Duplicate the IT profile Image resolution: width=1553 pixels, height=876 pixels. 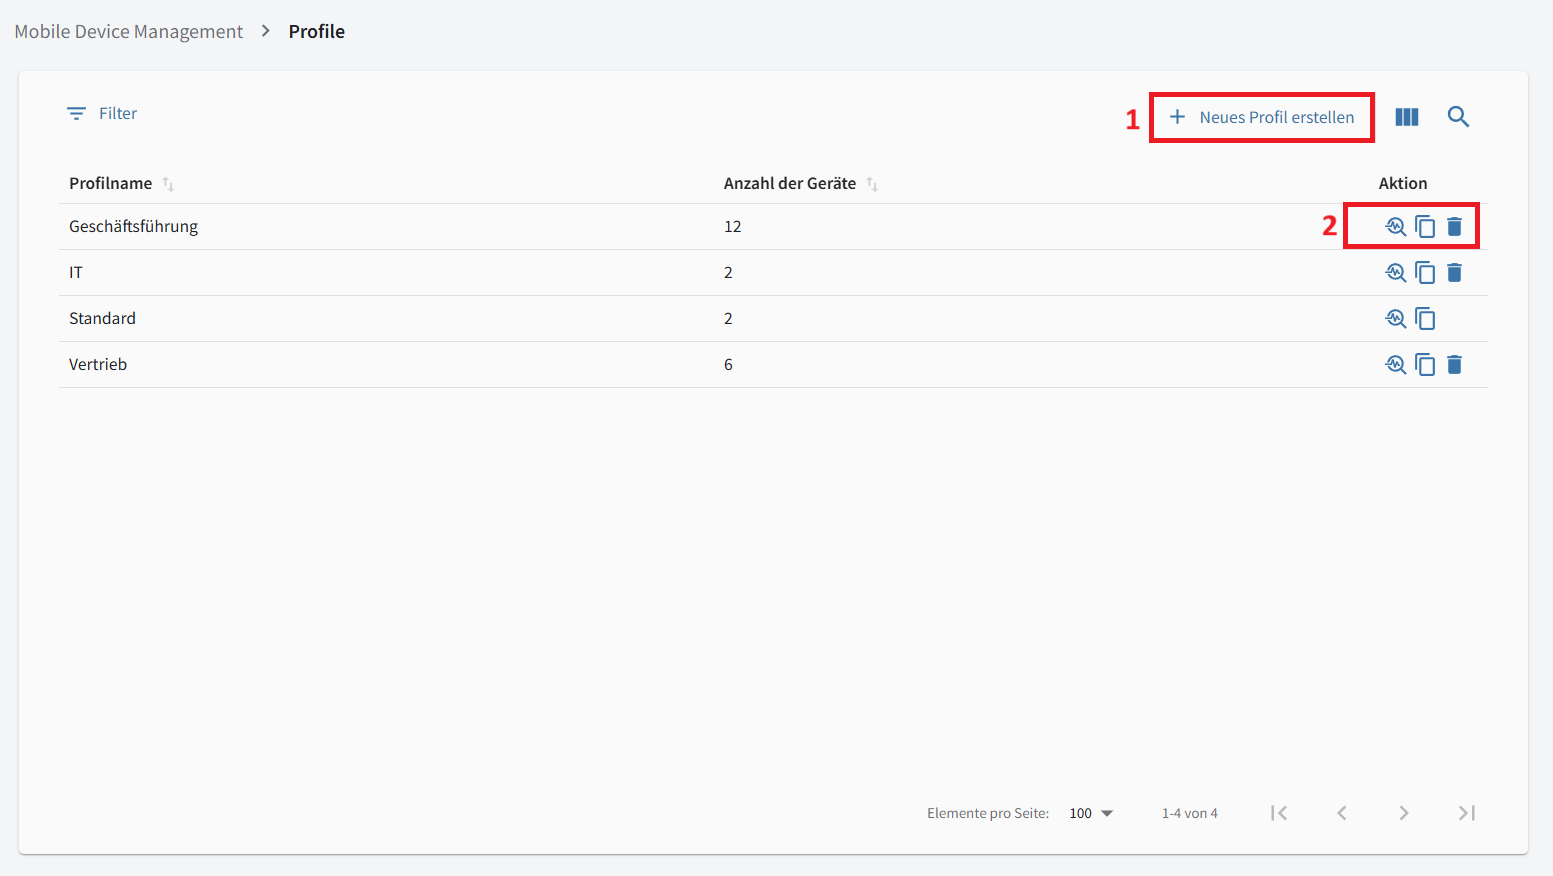click(1425, 273)
